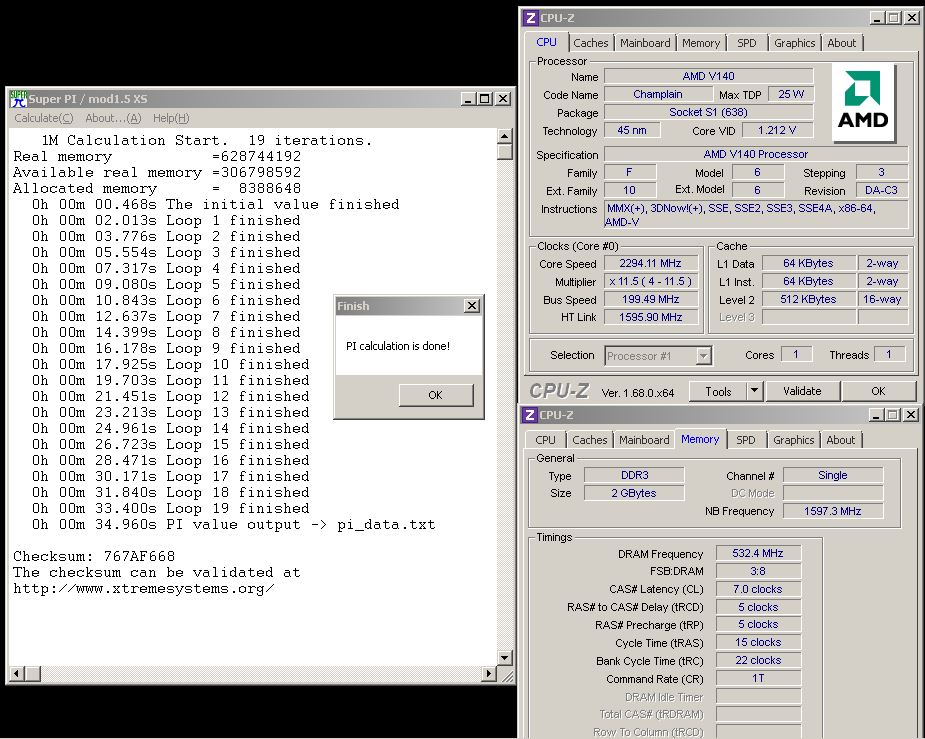Open Caches tab in lower CPU-Z window
The image size is (925, 739).
pos(589,440)
